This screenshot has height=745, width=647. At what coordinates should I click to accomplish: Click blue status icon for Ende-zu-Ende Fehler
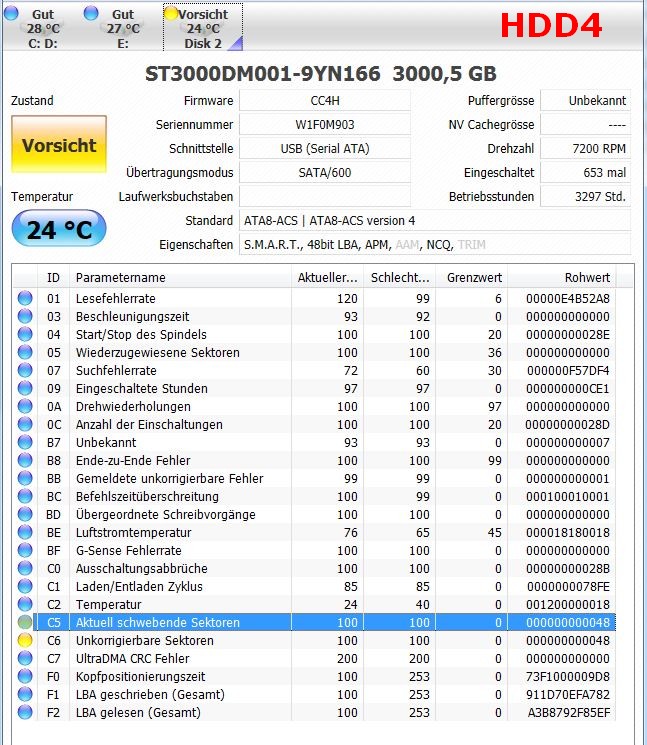click(x=25, y=460)
